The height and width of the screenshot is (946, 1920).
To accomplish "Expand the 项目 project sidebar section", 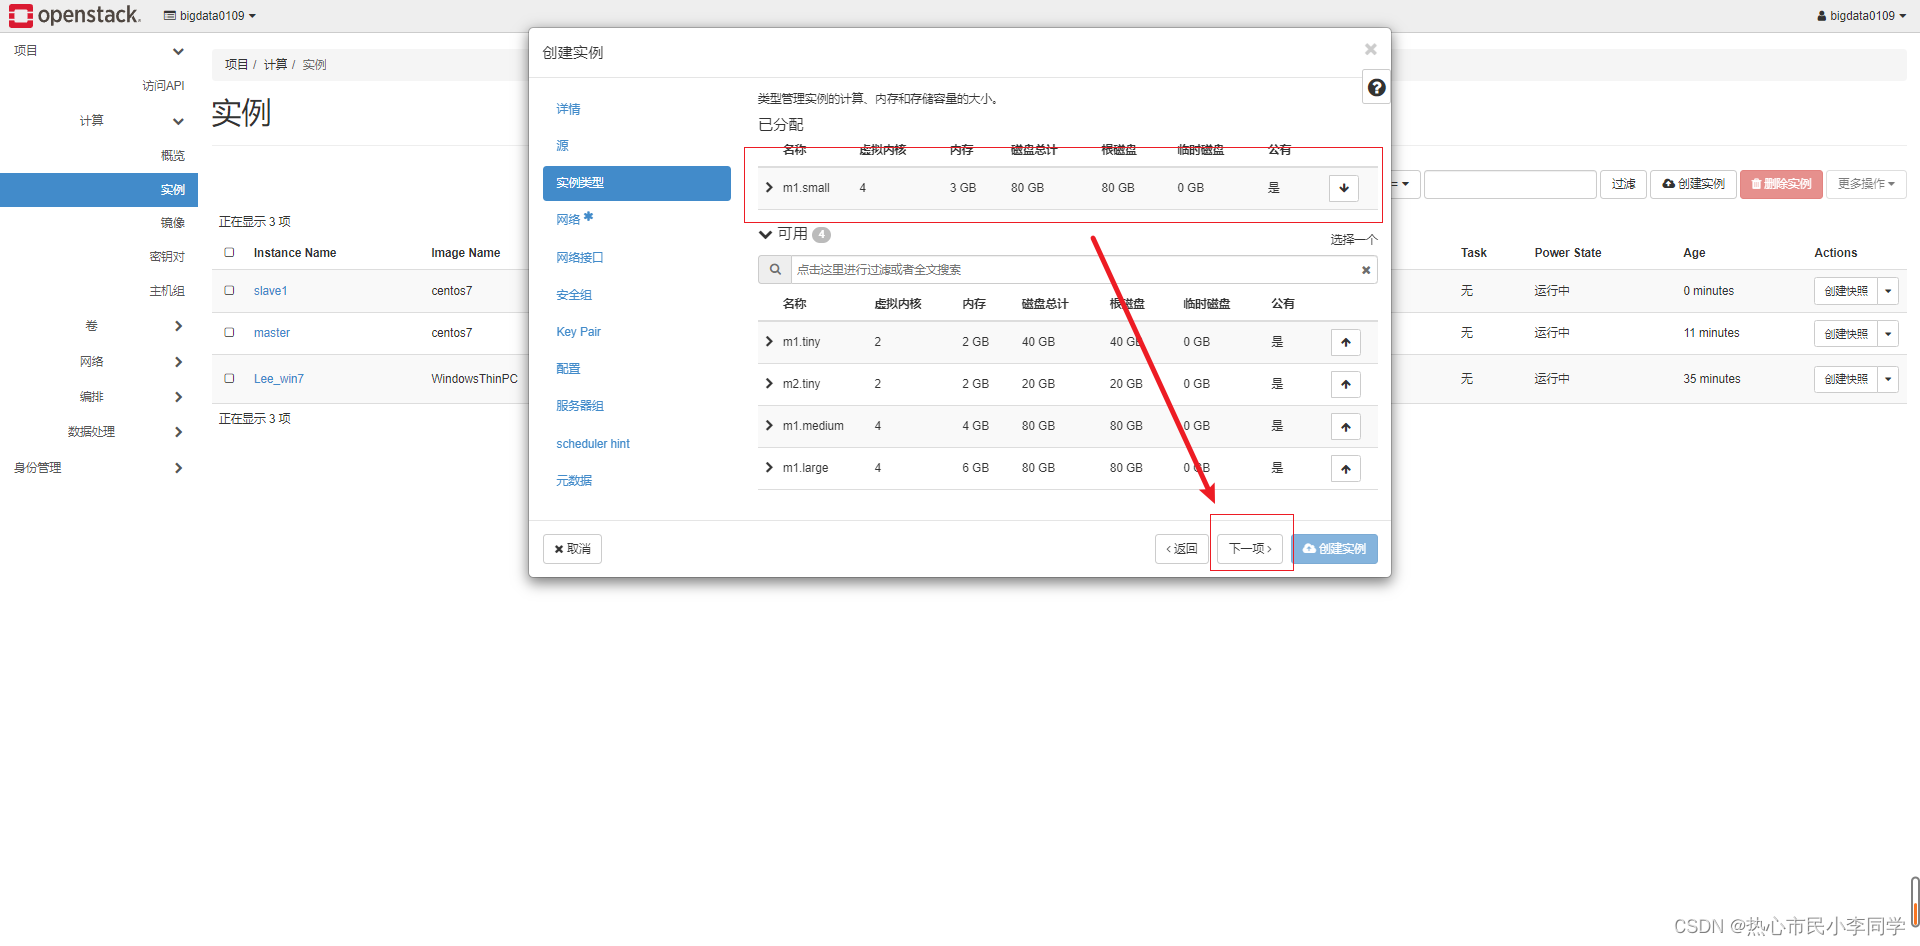I will (99, 51).
